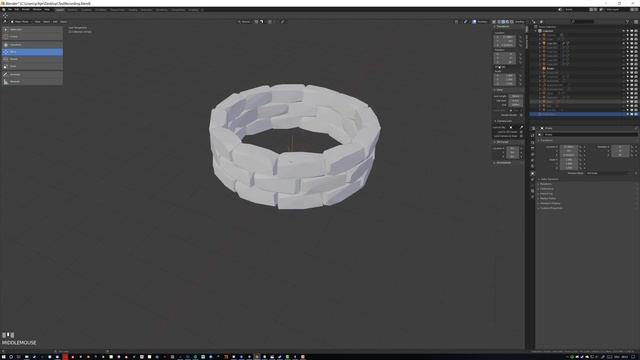Click the highlighted active tool in shelf
This screenshot has width=640, height=360.
32,52
